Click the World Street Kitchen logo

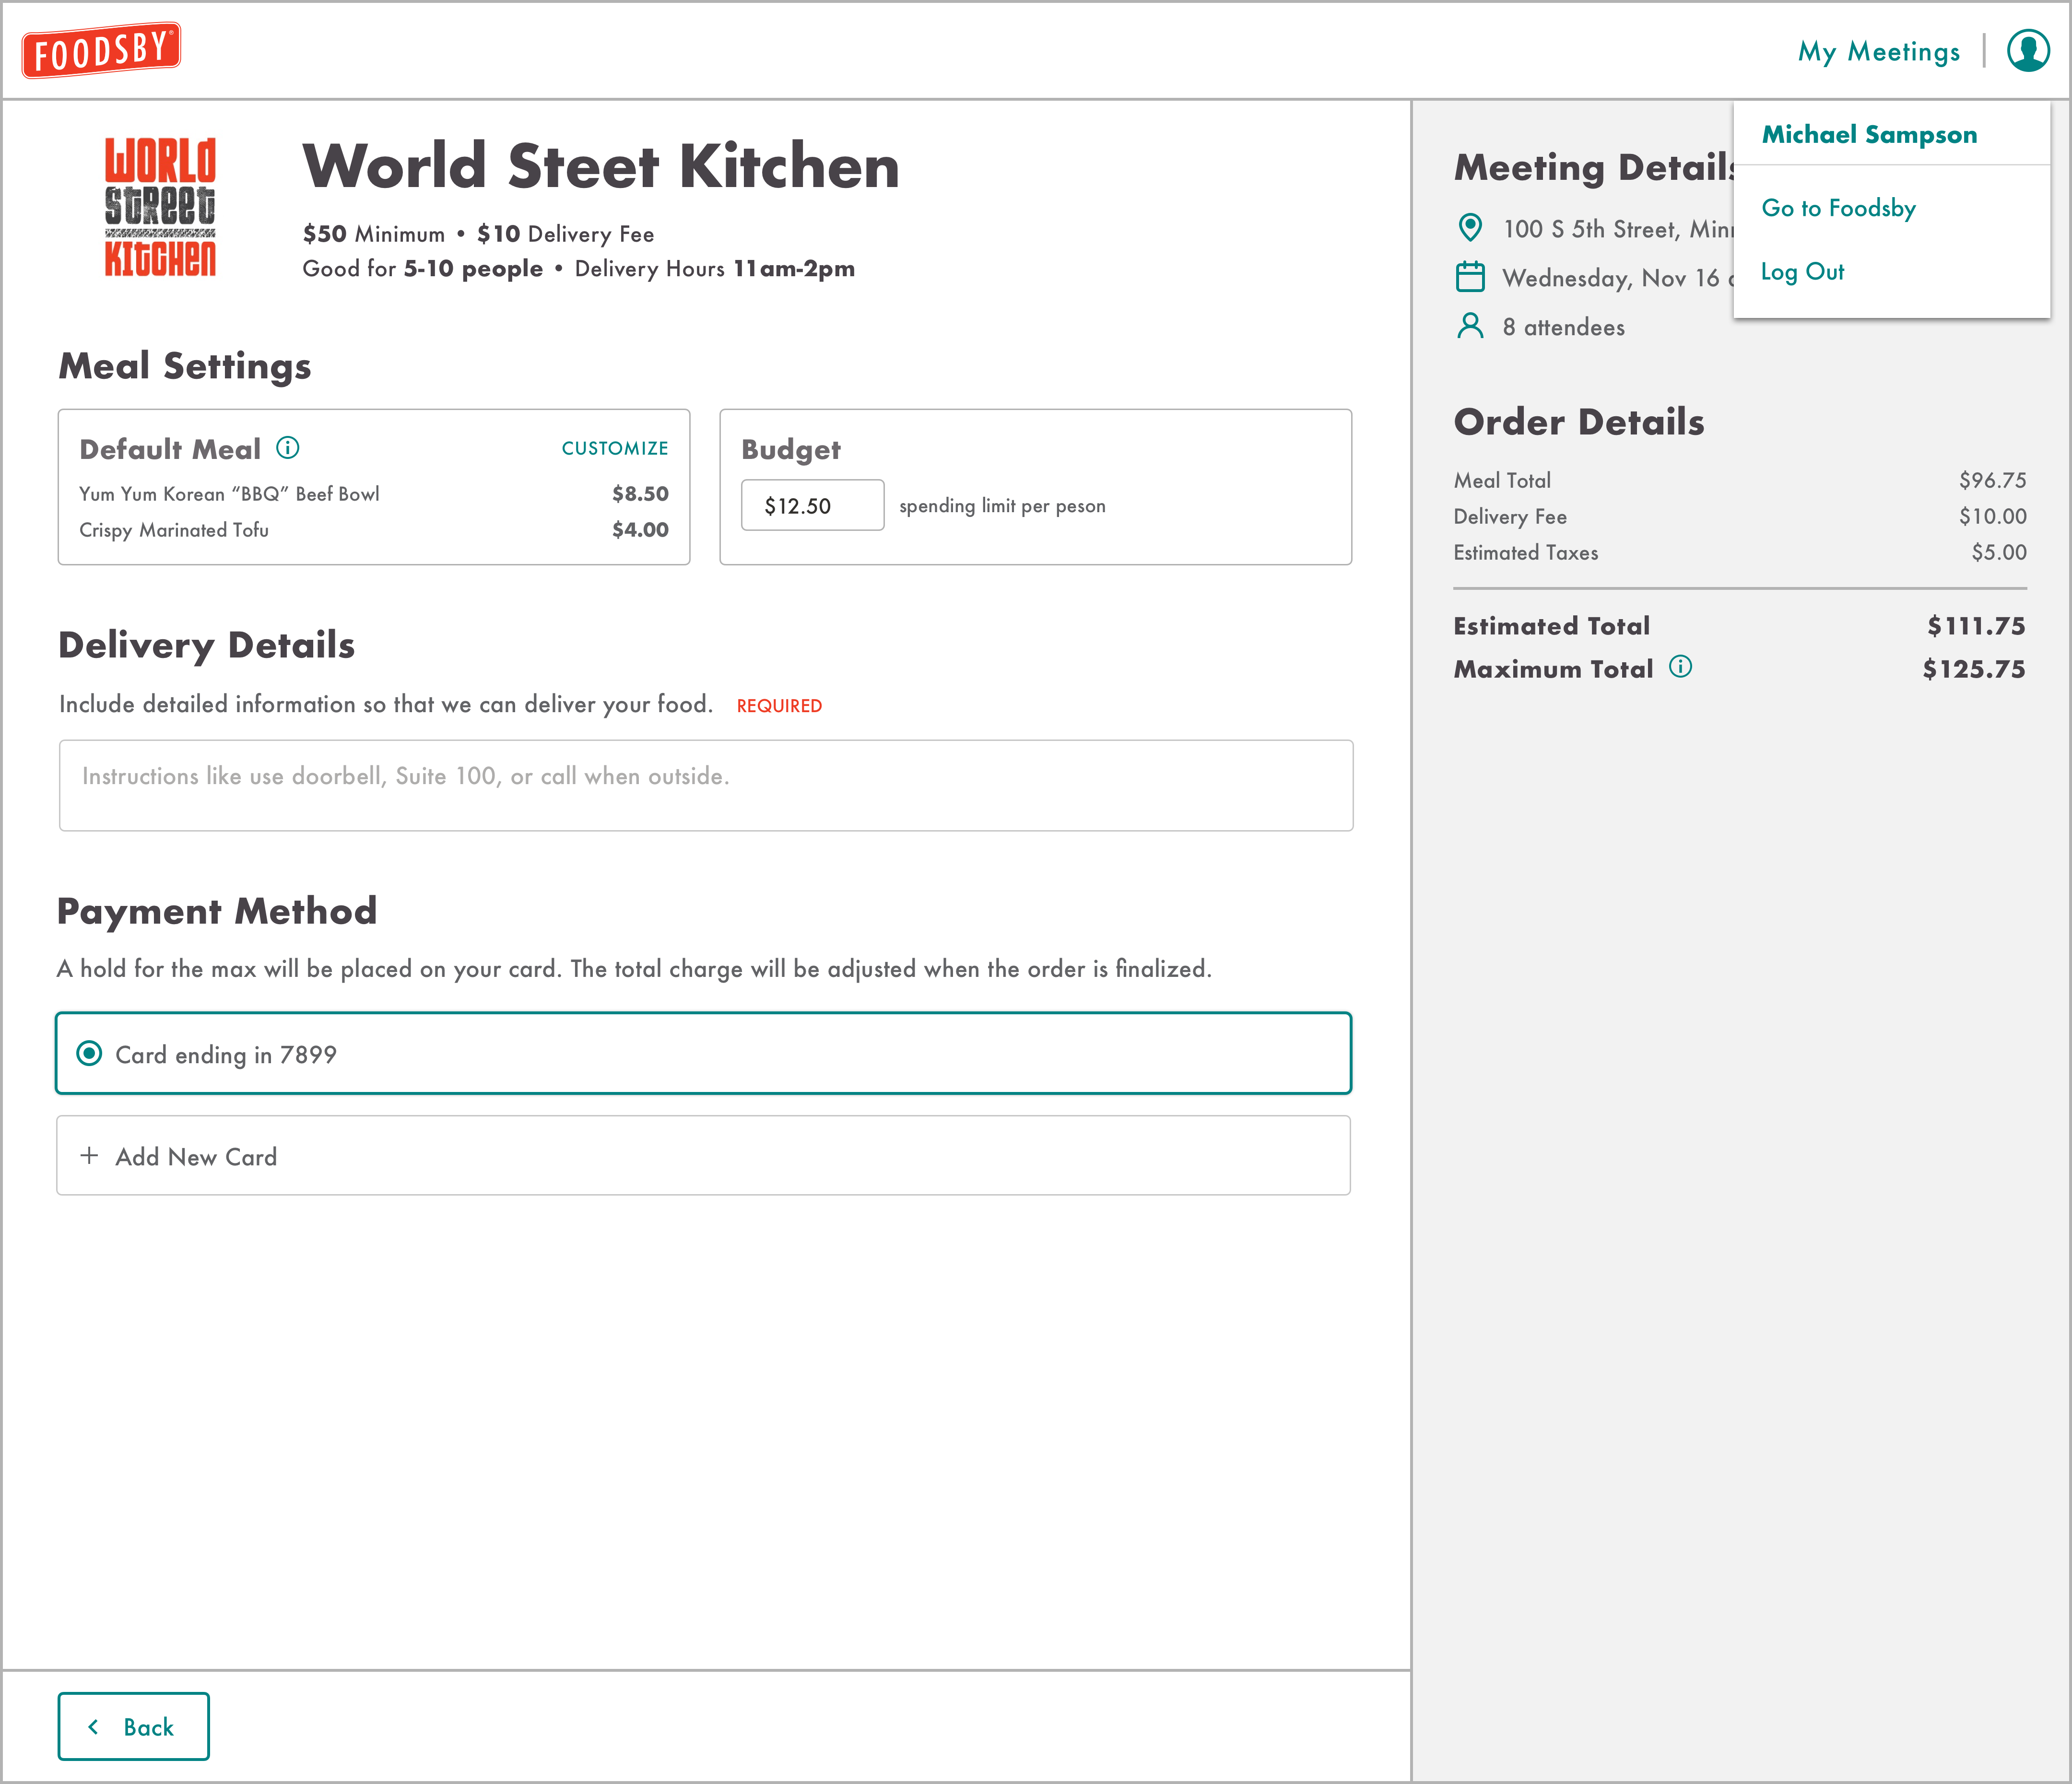click(160, 207)
